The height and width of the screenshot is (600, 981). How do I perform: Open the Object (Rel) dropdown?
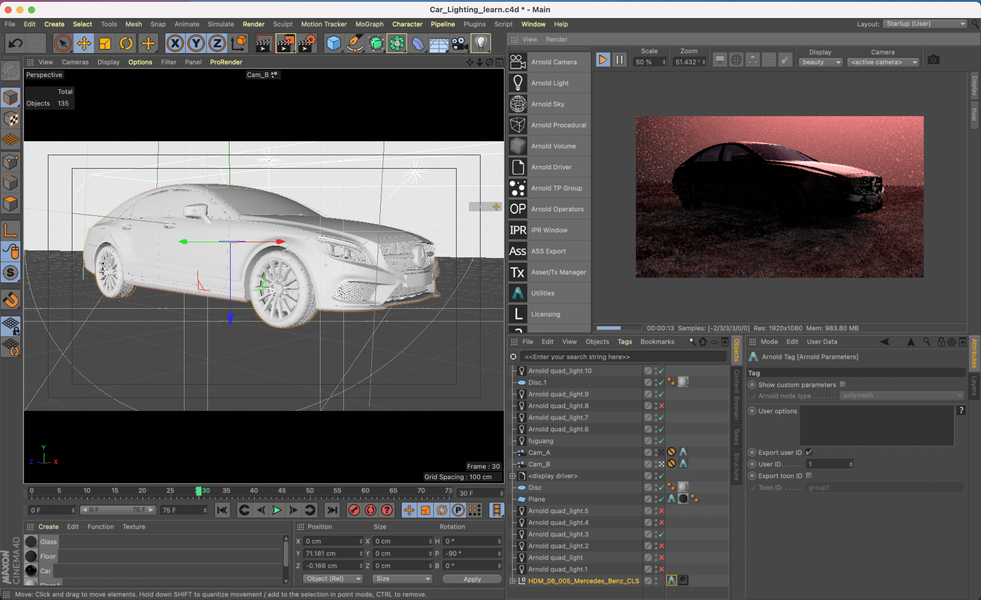point(332,579)
